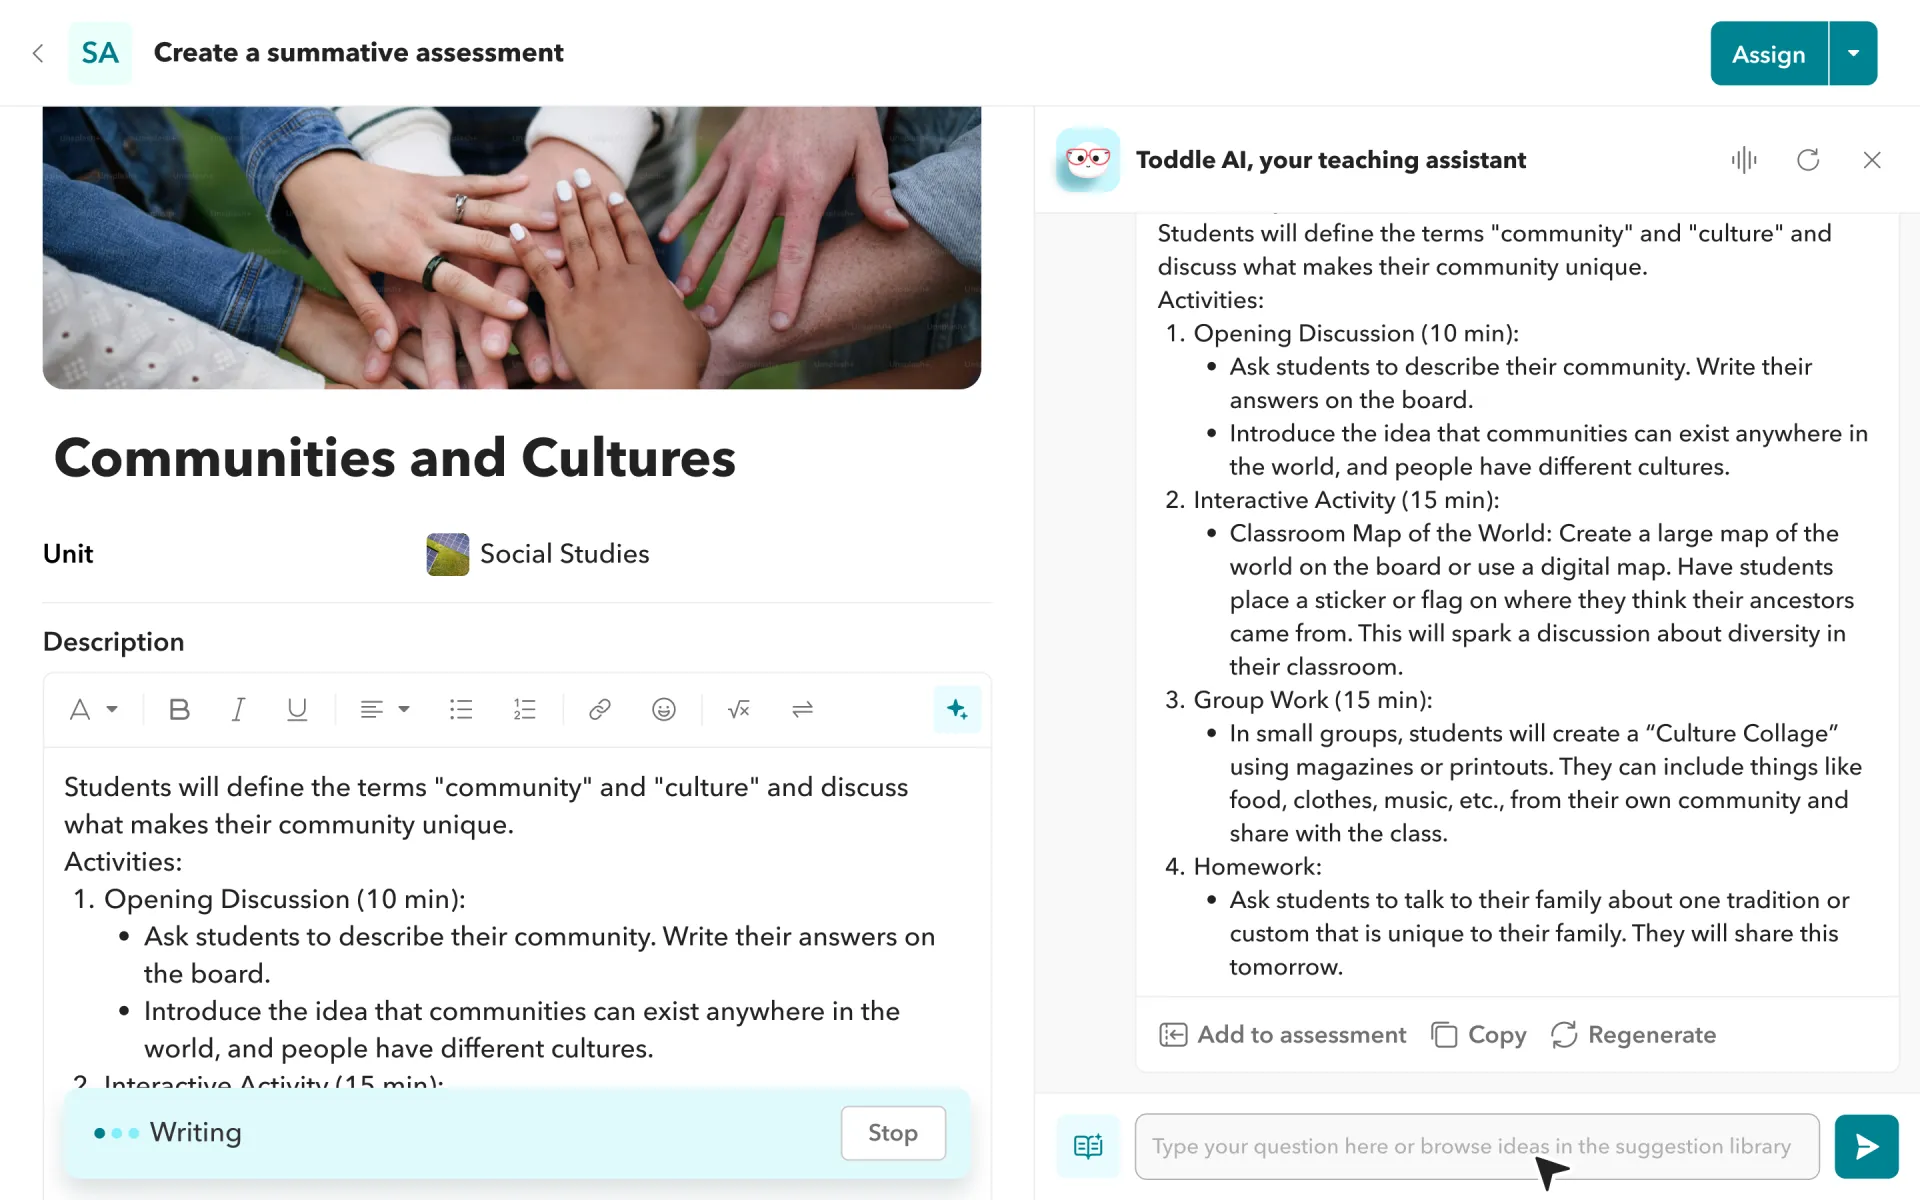
Task: Click the AI magic/sparkle formatting icon
Action: 957,709
